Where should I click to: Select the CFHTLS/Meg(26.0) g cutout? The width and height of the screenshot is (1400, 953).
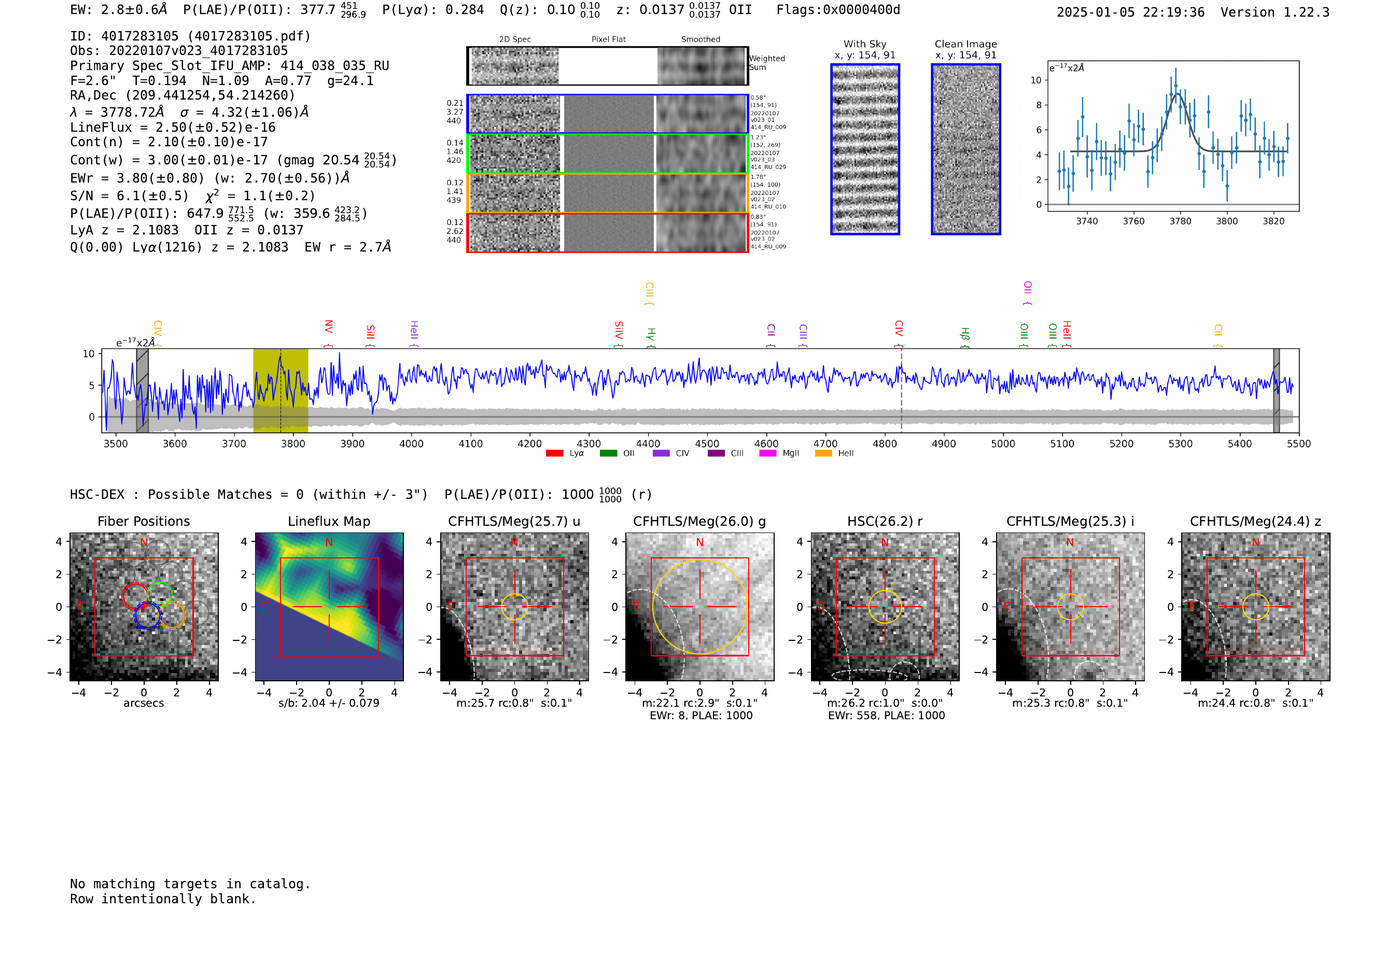tap(699, 607)
